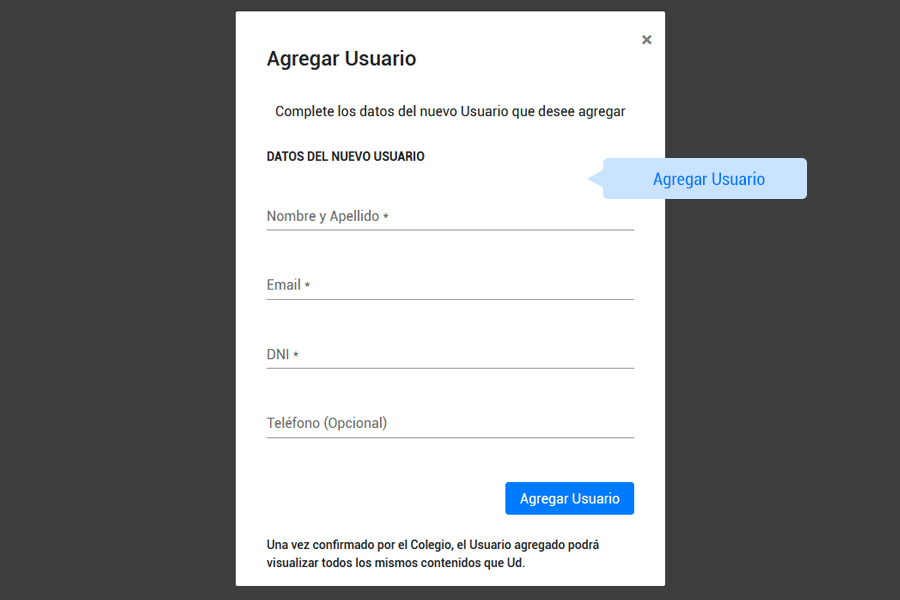Click the Agregar Usuario dialog heading
Screen dimensions: 900x600
click(341, 59)
